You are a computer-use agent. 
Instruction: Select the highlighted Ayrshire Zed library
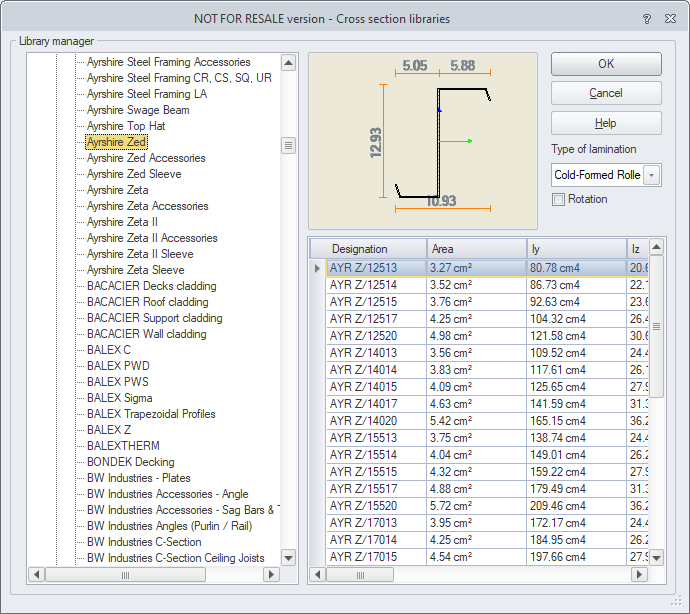[x=117, y=142]
